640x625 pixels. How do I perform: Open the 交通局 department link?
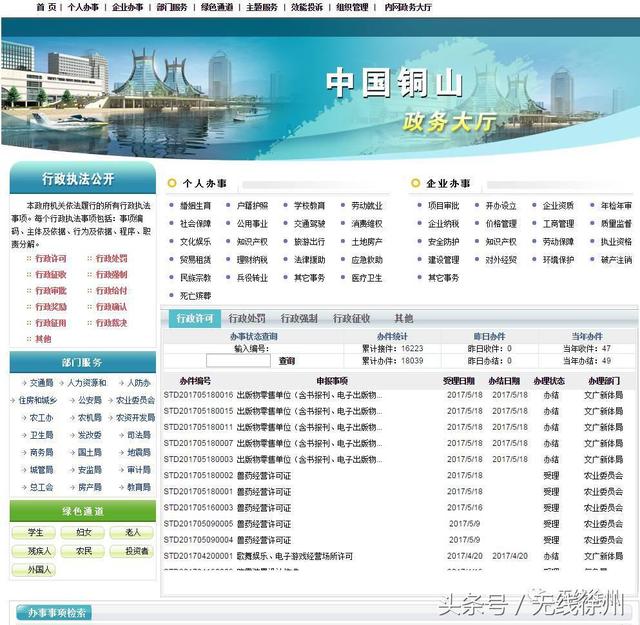[x=41, y=383]
